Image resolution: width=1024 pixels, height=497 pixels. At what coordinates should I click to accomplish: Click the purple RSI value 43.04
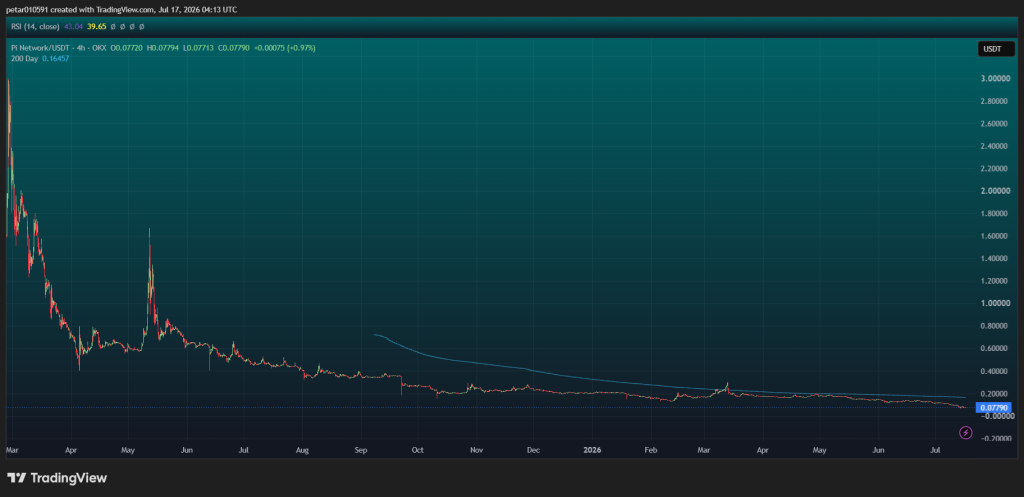pyautogui.click(x=71, y=27)
